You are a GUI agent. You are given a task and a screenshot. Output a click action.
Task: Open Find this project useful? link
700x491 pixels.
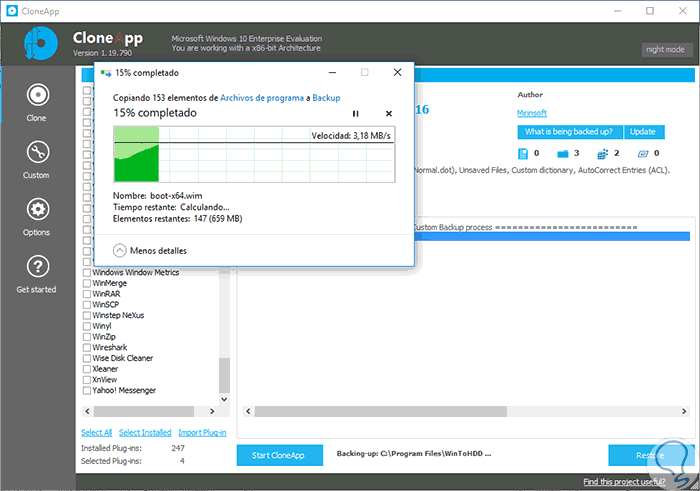pyautogui.click(x=624, y=482)
